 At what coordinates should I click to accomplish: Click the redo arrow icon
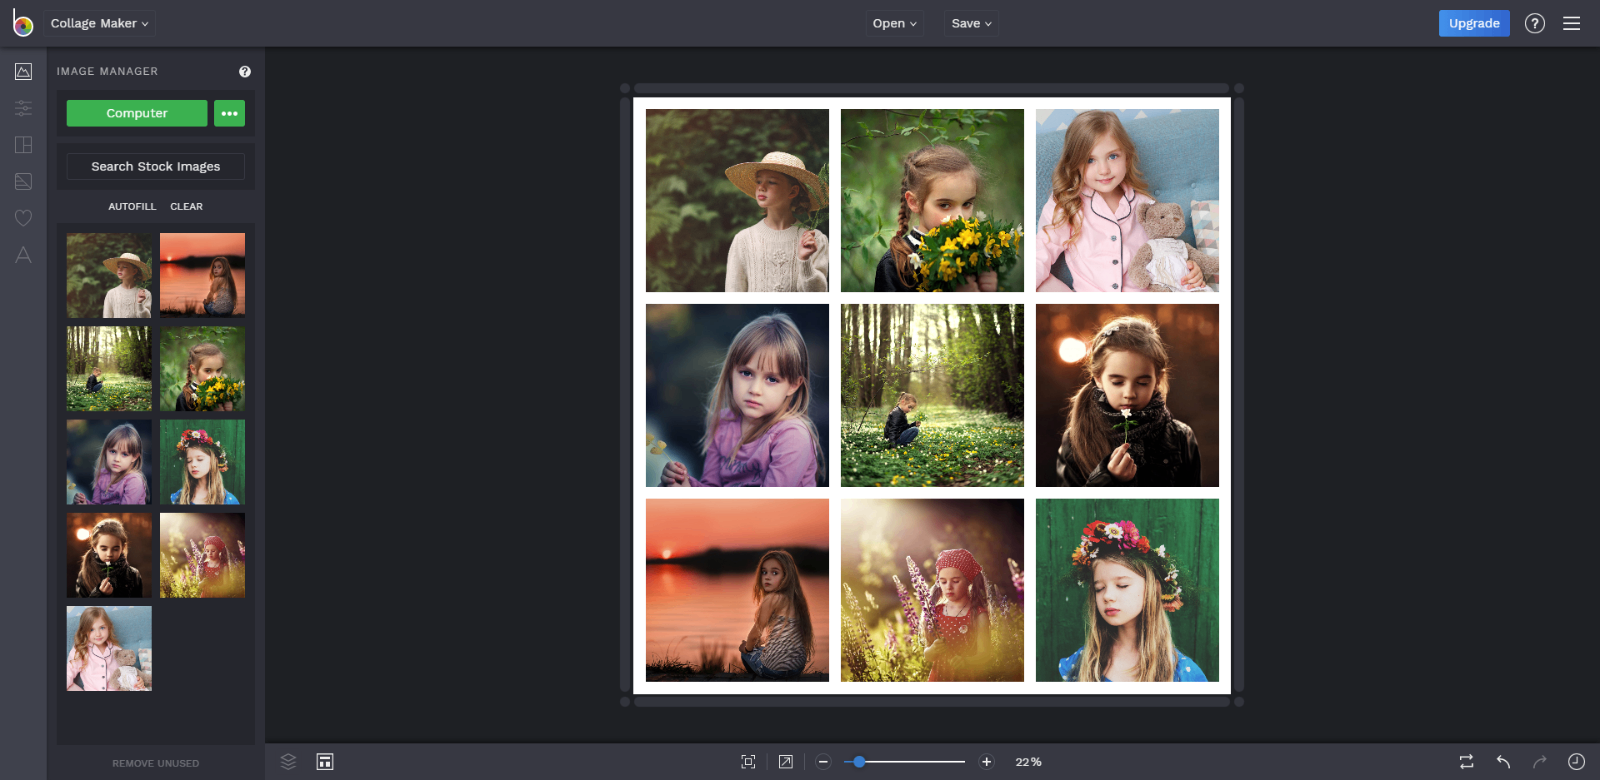point(1540,762)
